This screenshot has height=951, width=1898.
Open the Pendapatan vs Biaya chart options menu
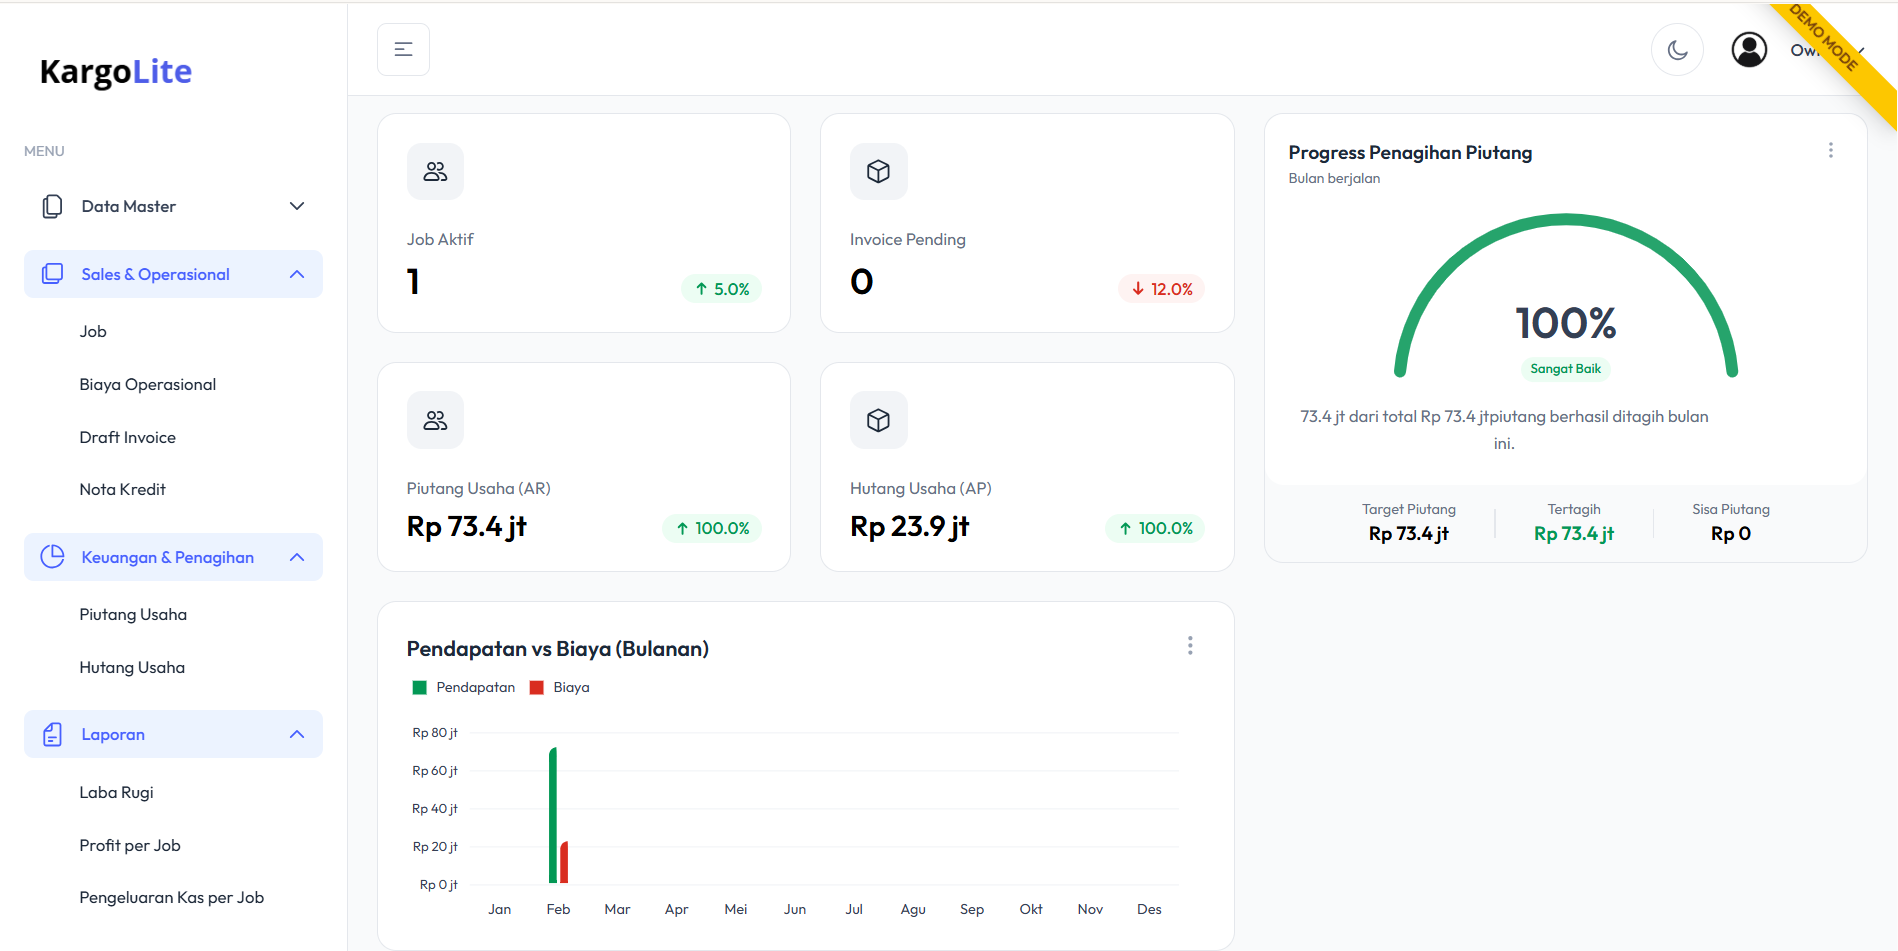pyautogui.click(x=1189, y=646)
